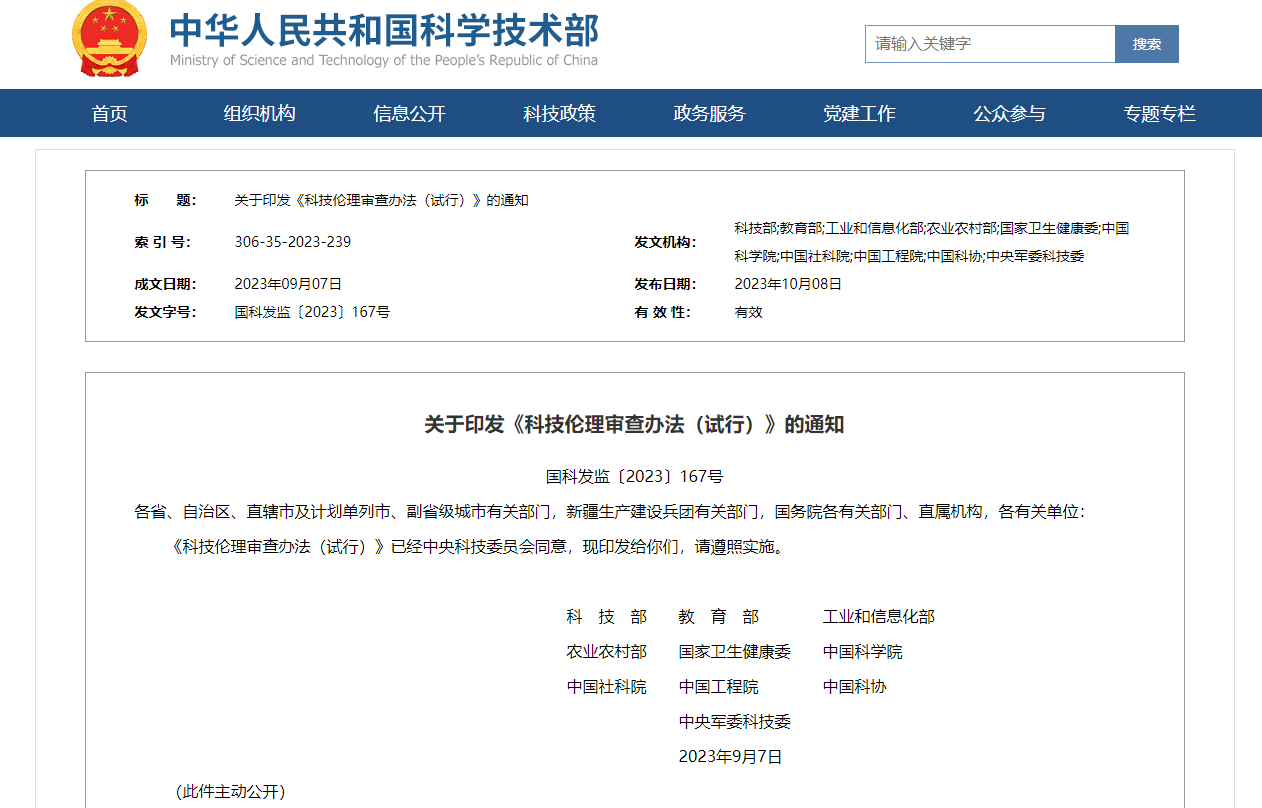
Task: Click the document title in metadata table
Action: pos(381,200)
